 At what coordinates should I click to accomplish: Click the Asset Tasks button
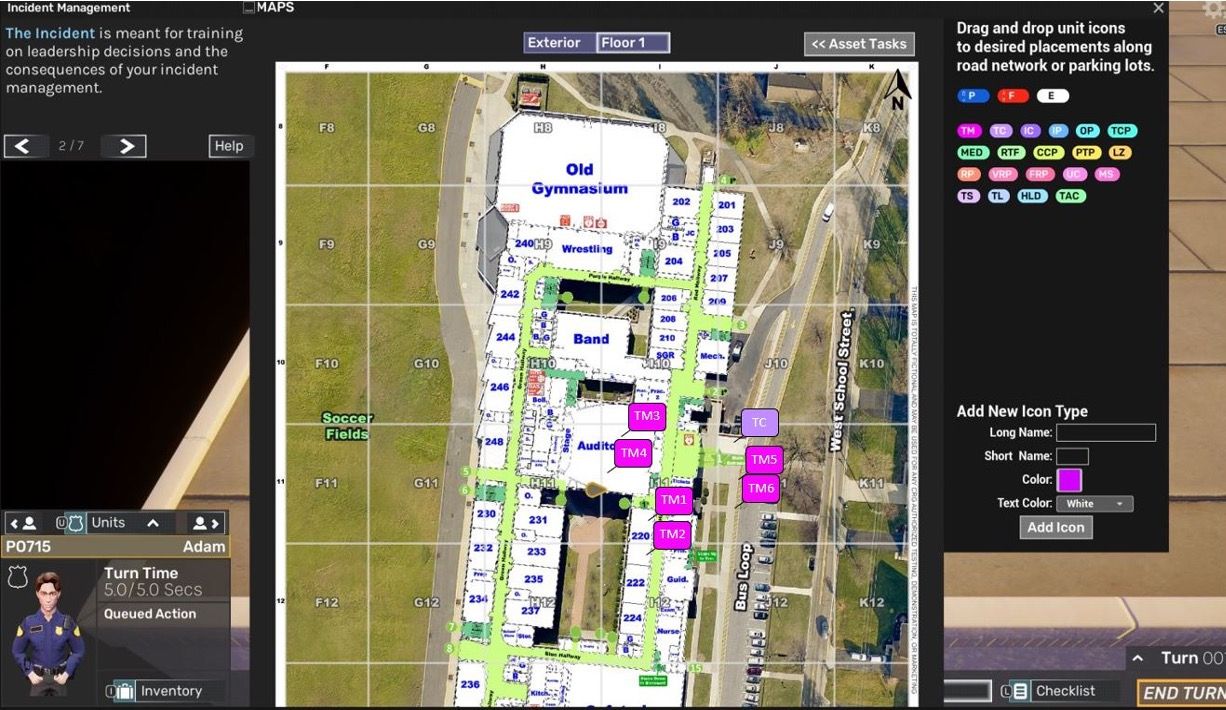pos(859,44)
